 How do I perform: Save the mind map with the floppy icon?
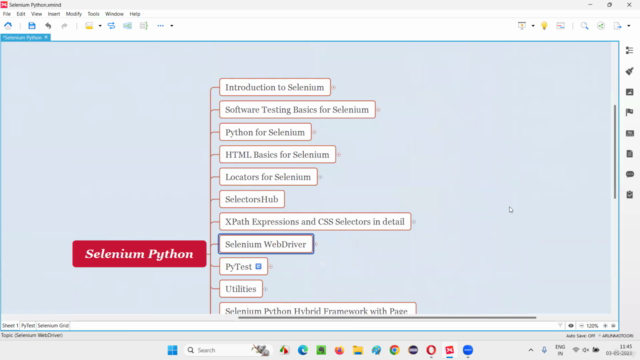pyautogui.click(x=31, y=26)
